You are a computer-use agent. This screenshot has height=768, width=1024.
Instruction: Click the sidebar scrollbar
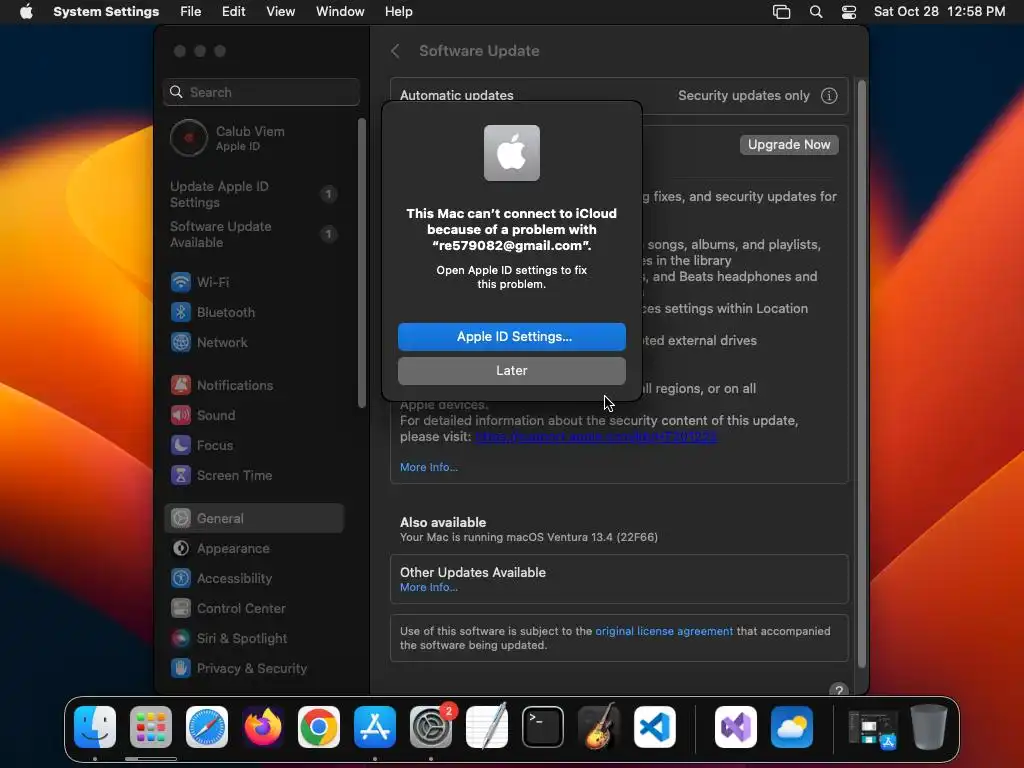(362, 263)
